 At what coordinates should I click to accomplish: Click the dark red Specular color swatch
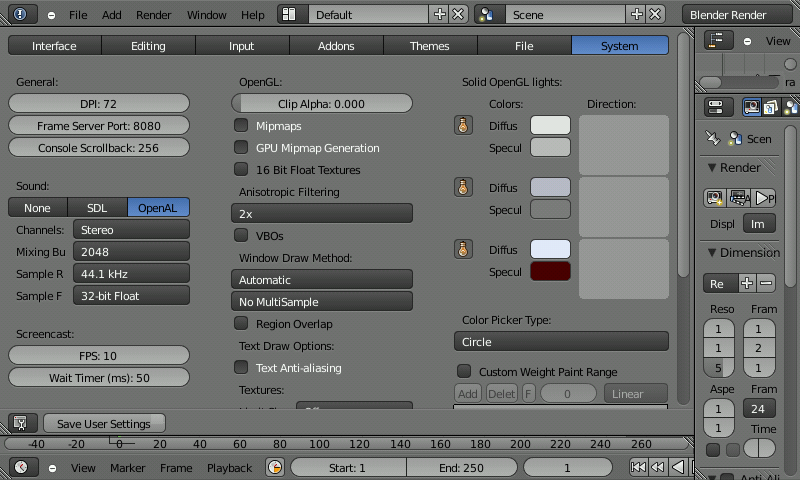pos(550,272)
